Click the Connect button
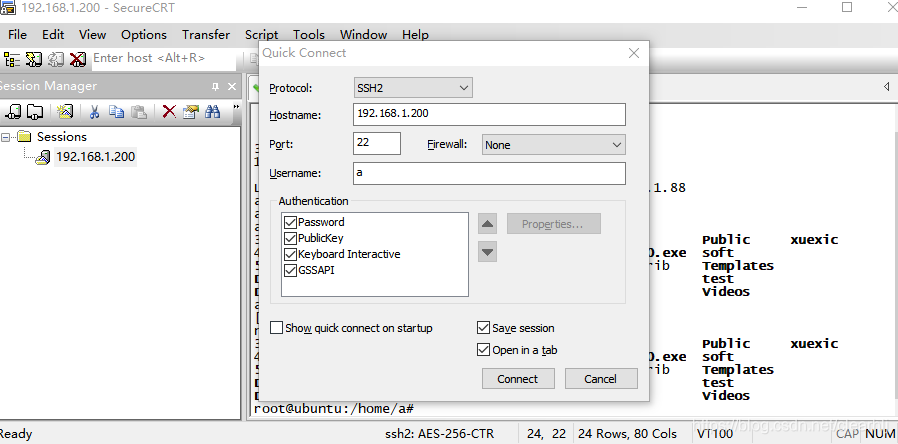Screen dimensions: 898x444 [518, 379]
